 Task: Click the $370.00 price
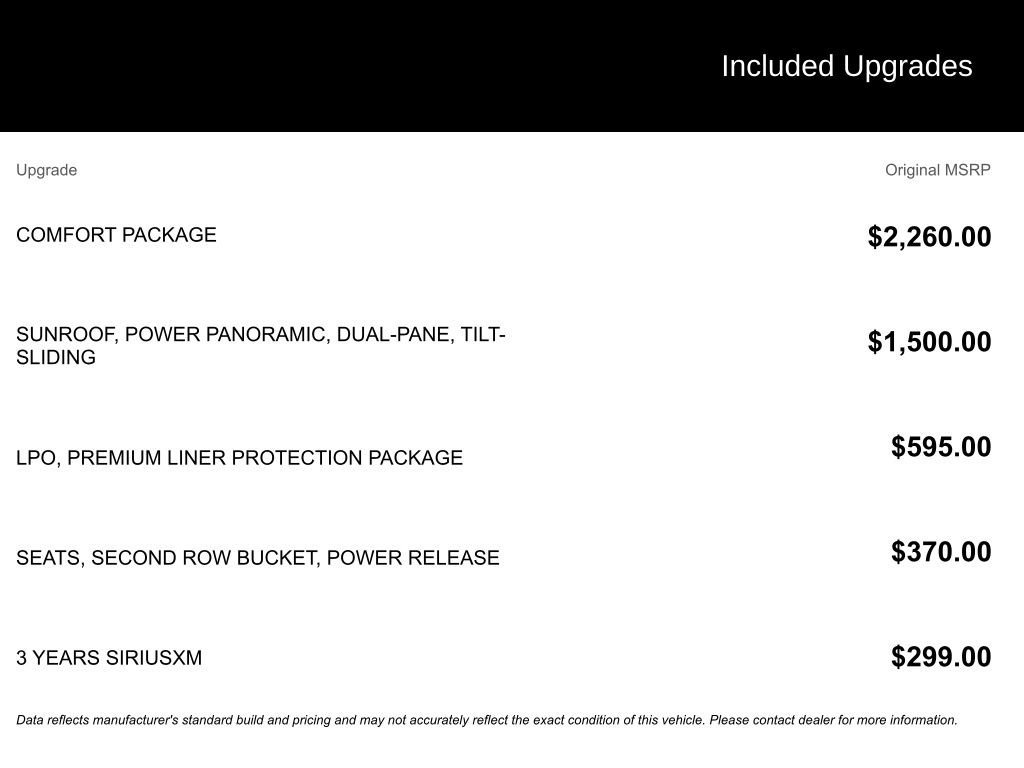[x=941, y=552]
